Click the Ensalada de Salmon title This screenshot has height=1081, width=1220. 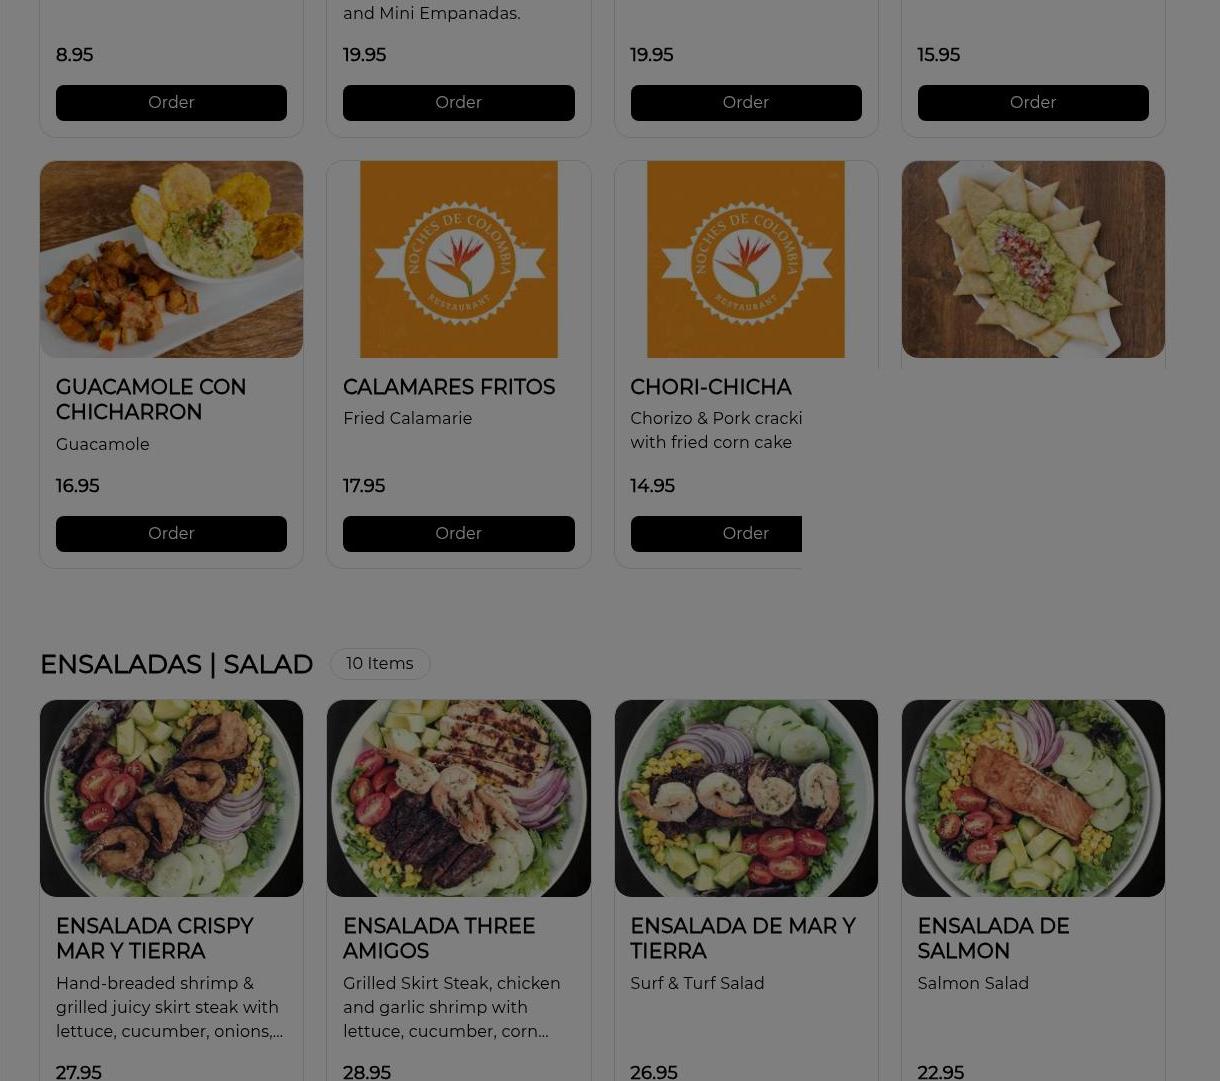tap(993, 939)
